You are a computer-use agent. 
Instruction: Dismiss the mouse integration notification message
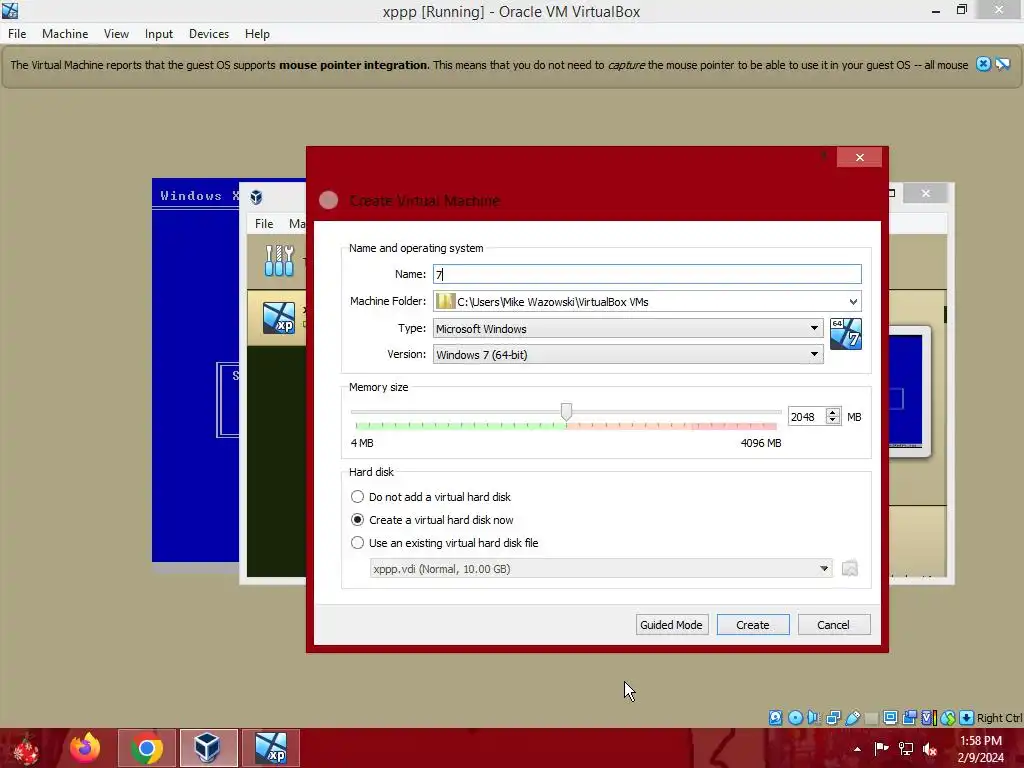(x=983, y=64)
